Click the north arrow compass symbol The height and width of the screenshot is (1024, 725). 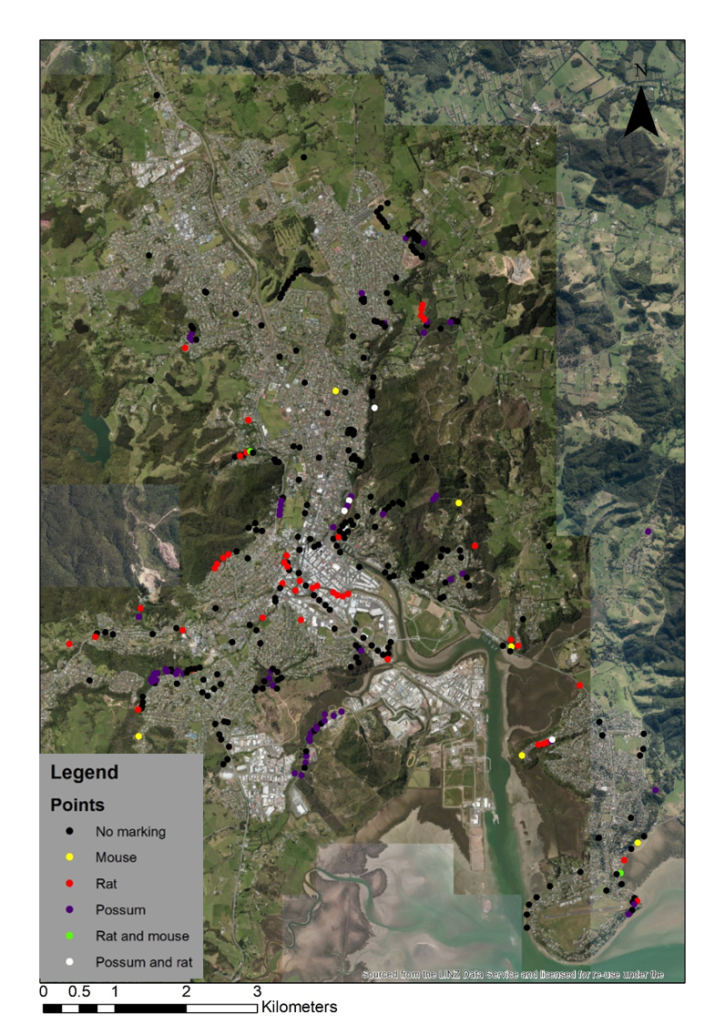pyautogui.click(x=641, y=111)
